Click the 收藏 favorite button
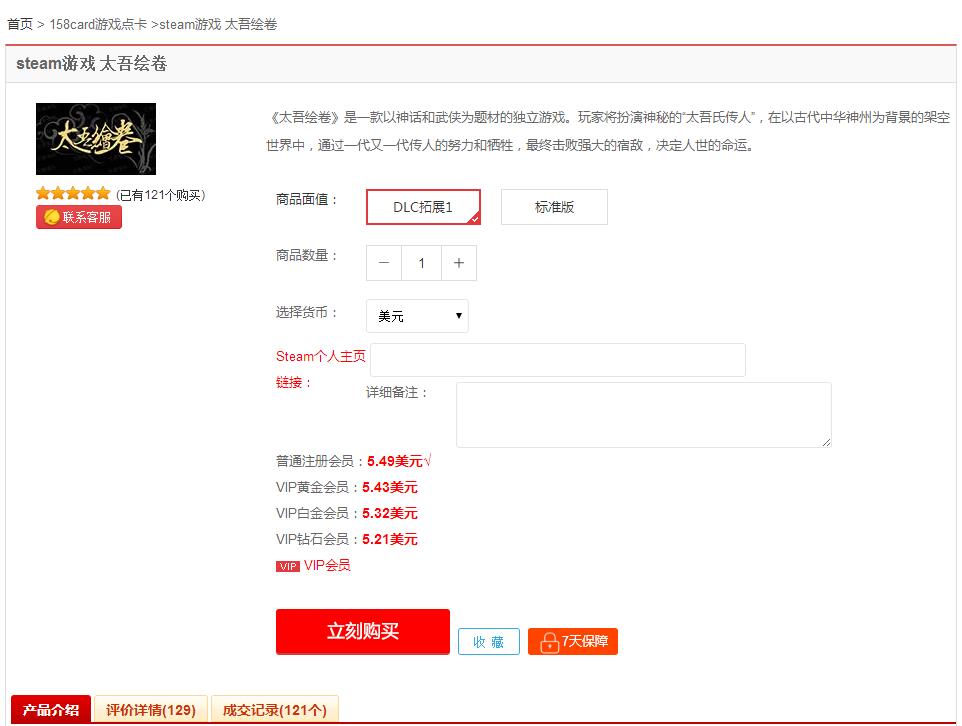The width and height of the screenshot is (962, 726). (489, 641)
